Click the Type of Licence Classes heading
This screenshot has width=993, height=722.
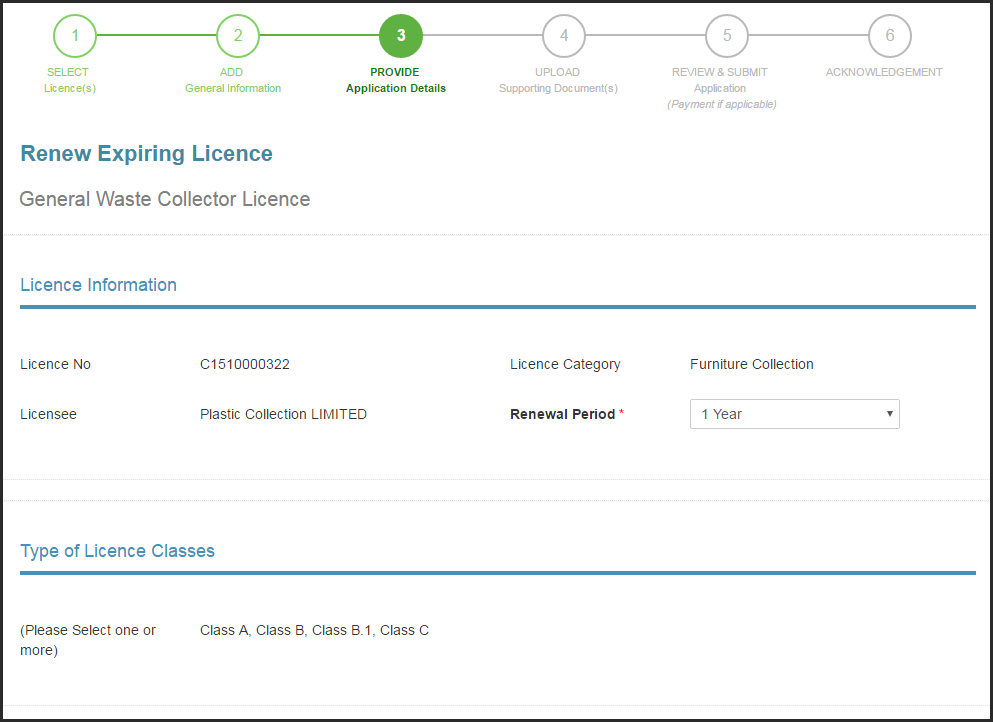[117, 551]
